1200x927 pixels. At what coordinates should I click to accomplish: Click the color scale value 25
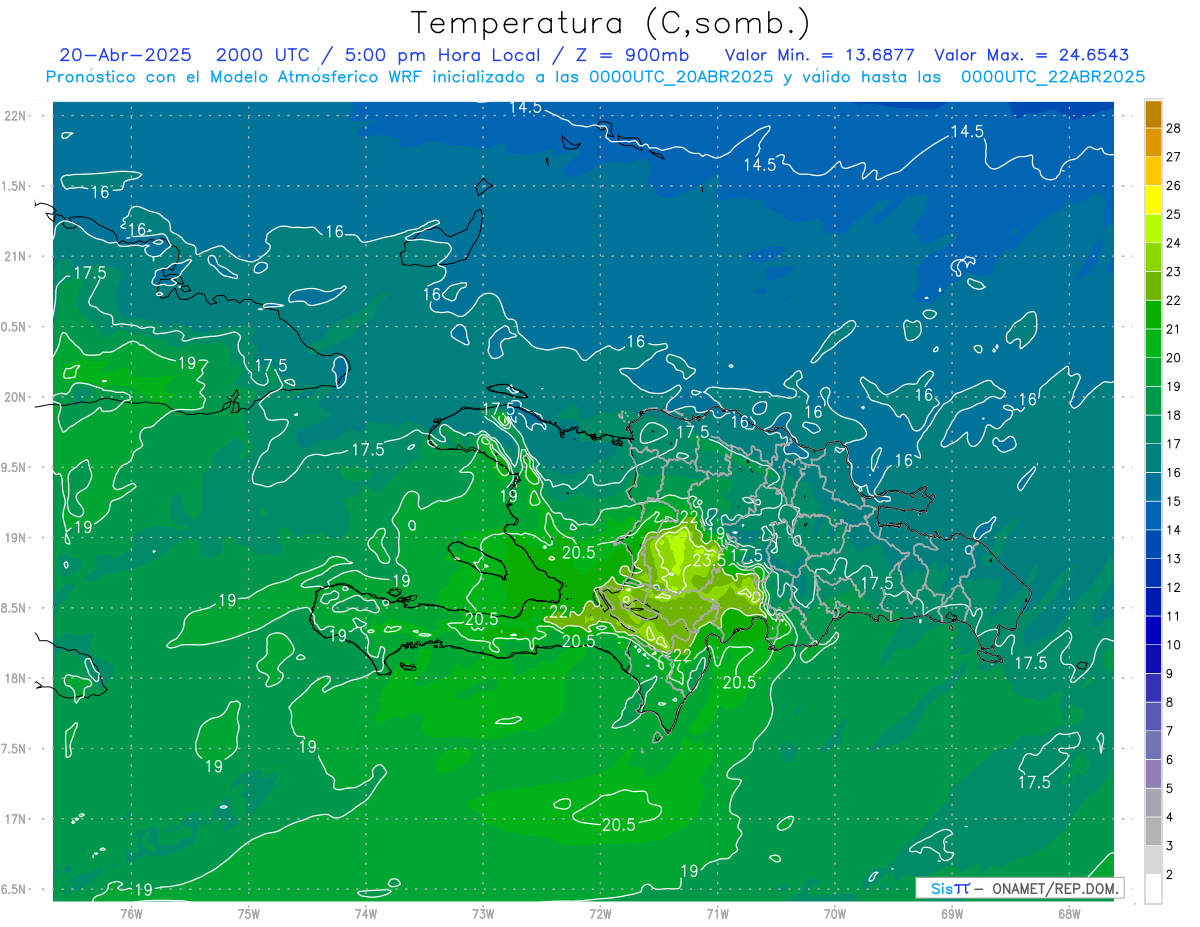point(1174,214)
